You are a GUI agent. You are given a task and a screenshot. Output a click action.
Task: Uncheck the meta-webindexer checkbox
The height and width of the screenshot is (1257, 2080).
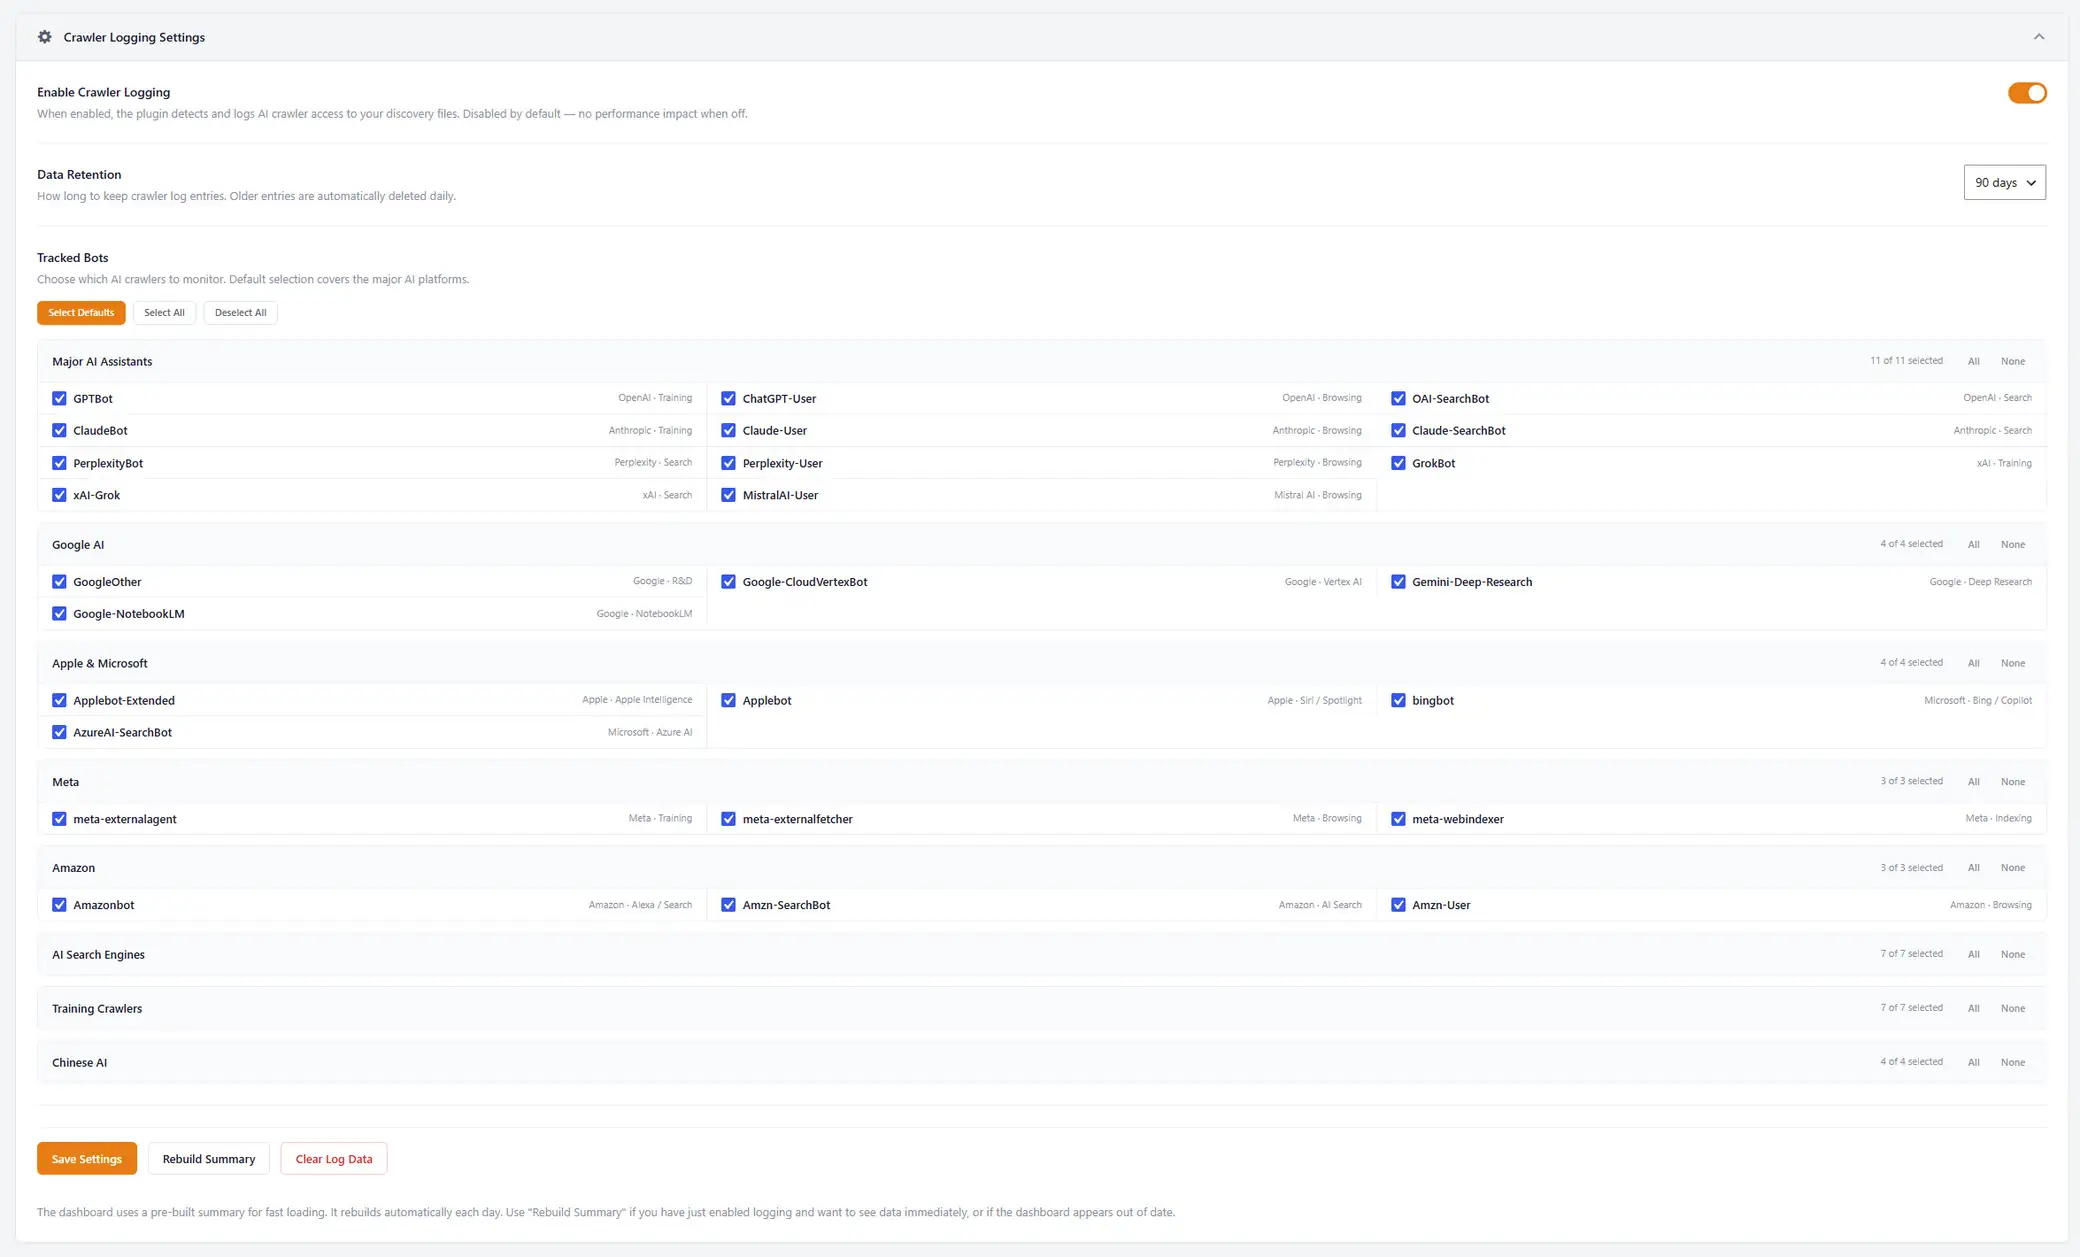[x=1398, y=819]
